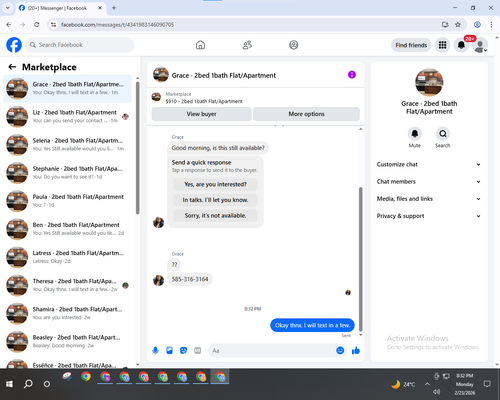The height and width of the screenshot is (400, 500).
Task: Open the notifications bell
Action: coord(461,45)
